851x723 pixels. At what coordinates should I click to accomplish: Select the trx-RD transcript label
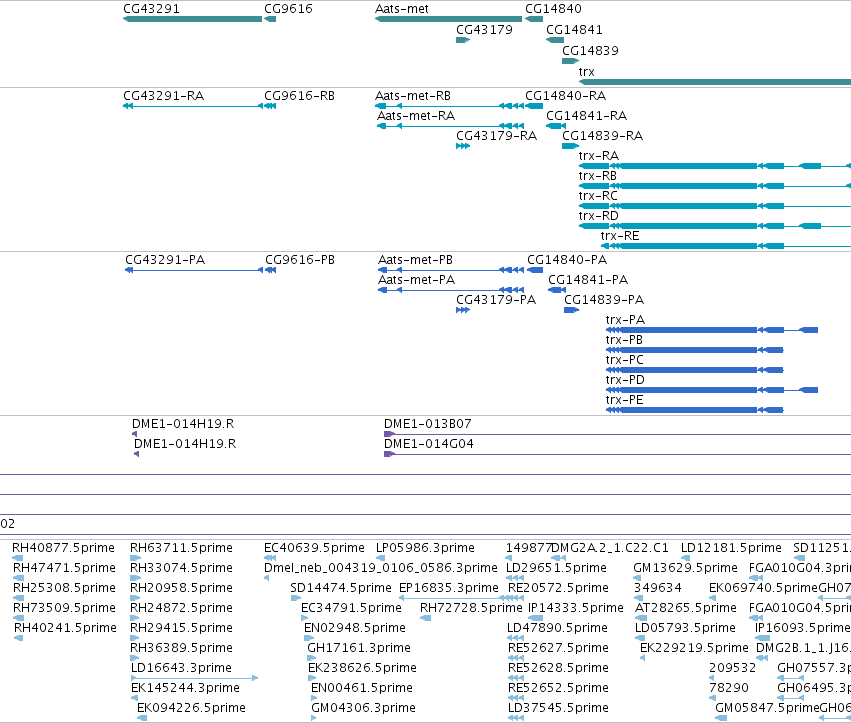coord(599,216)
